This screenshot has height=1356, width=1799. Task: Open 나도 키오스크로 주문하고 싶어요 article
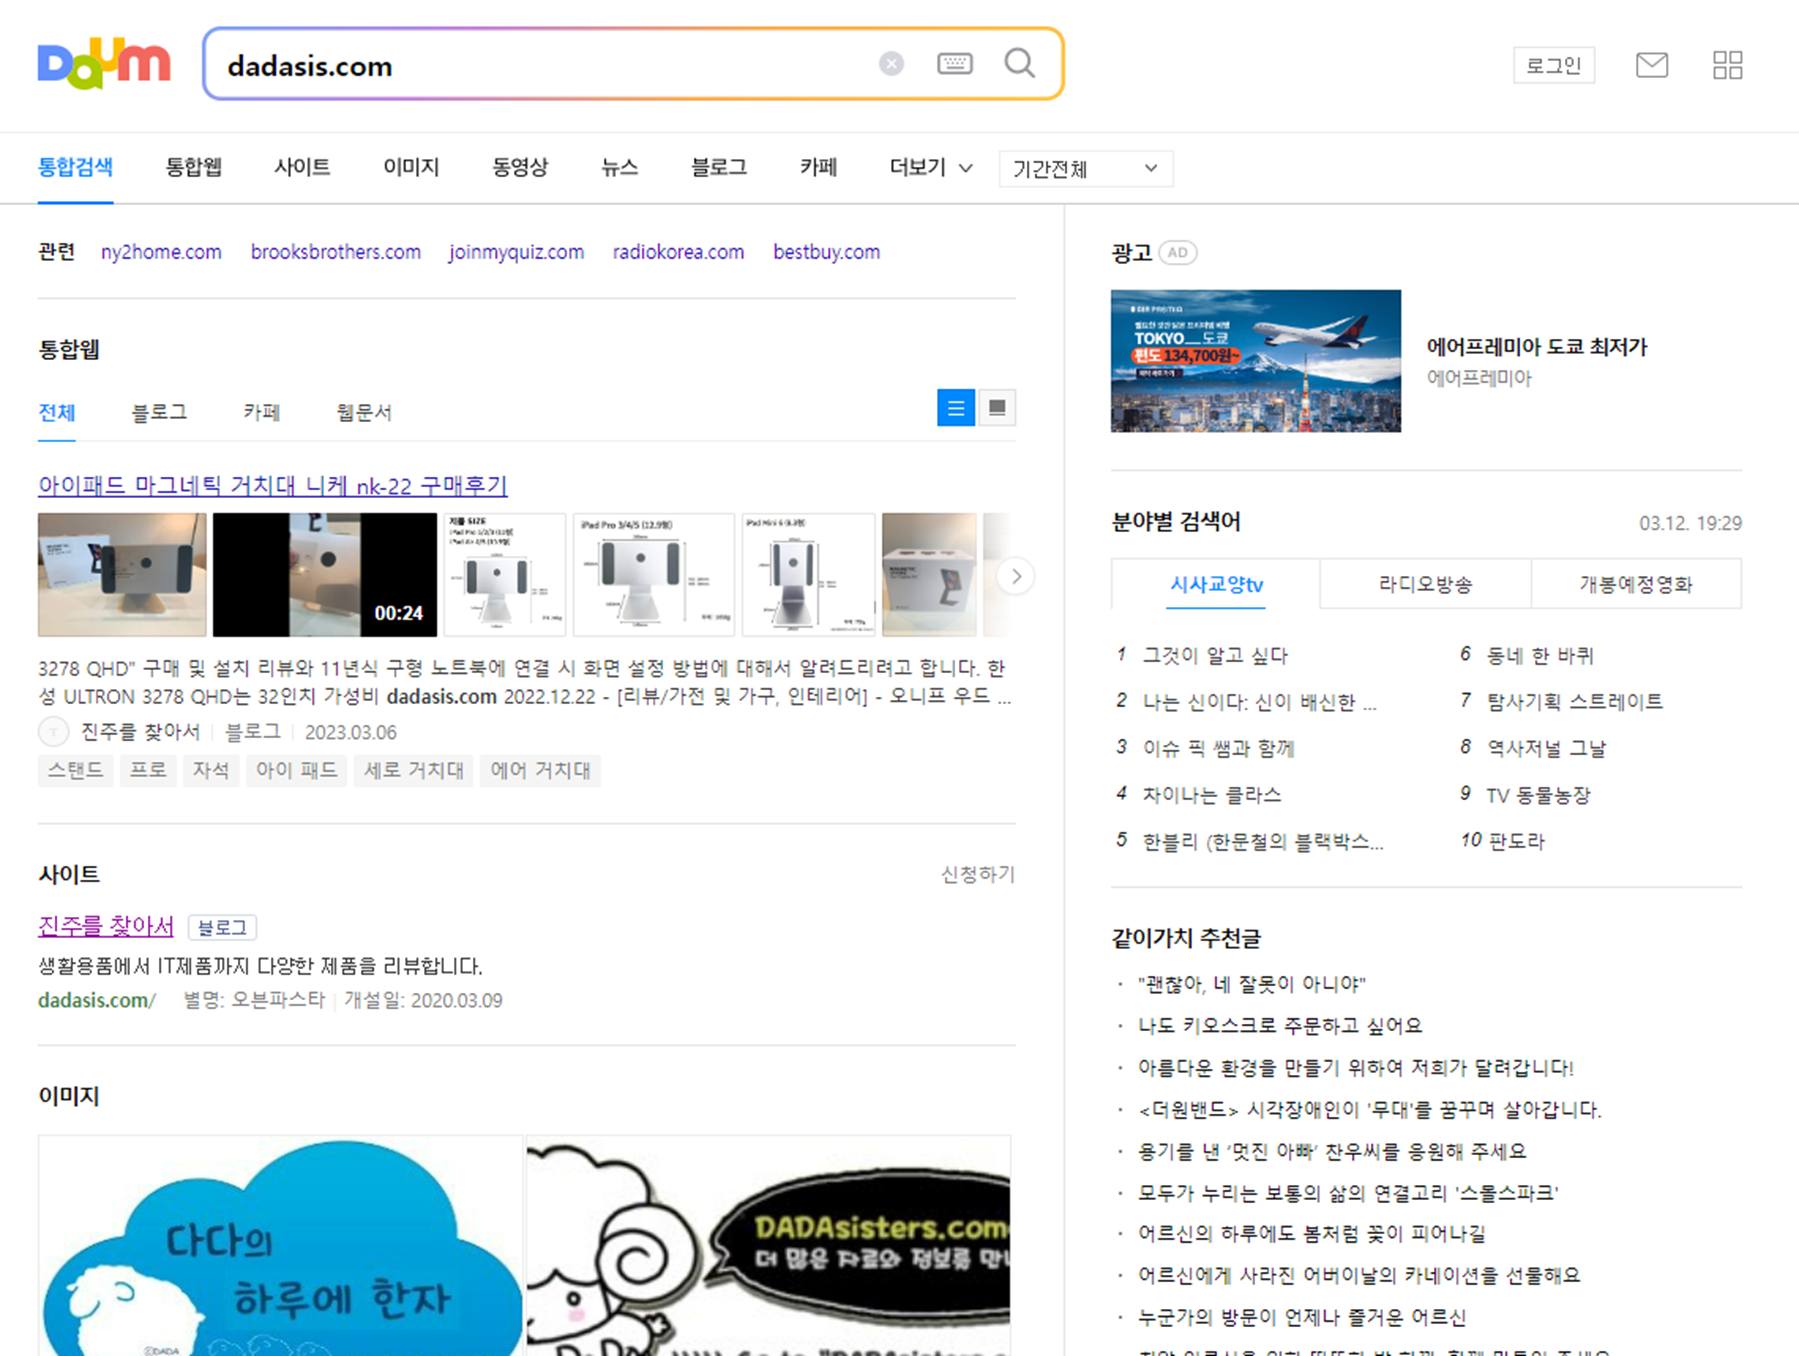click(1280, 1026)
